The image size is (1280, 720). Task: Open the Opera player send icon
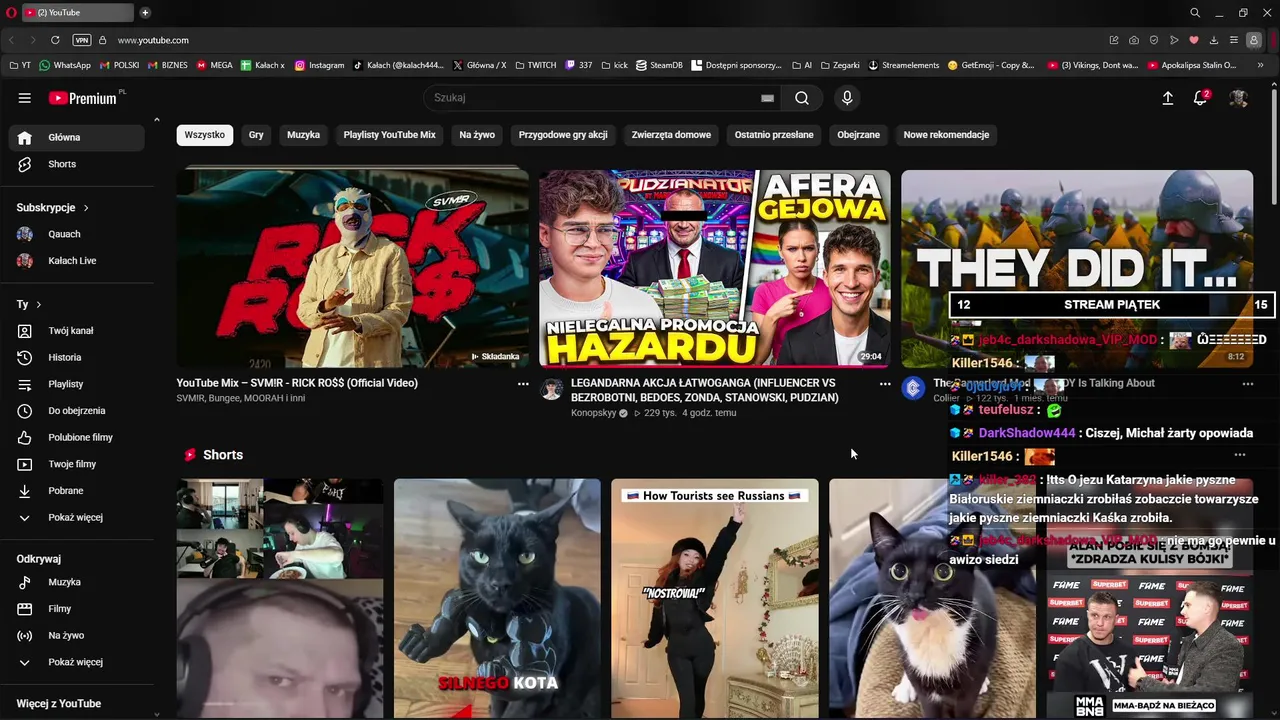(1174, 40)
